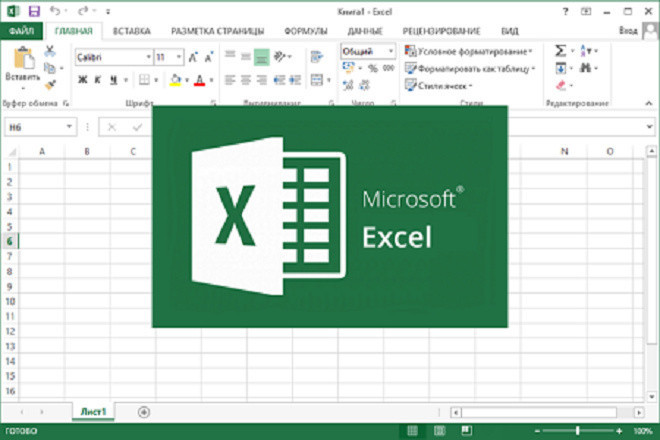Collapse the ribbon with the chevron
Image resolution: width=660 pixels, height=440 pixels.
coord(649,103)
